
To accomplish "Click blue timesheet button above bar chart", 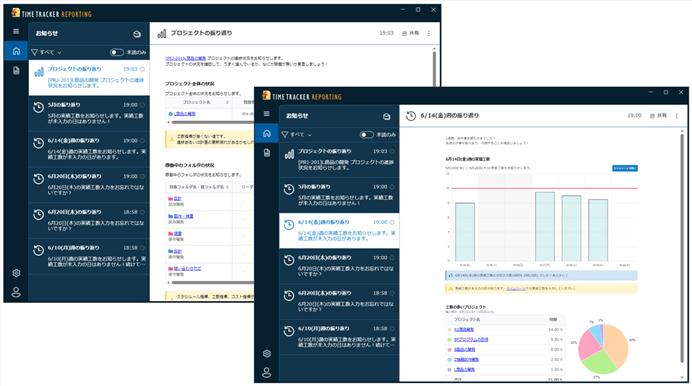I will click(x=624, y=168).
